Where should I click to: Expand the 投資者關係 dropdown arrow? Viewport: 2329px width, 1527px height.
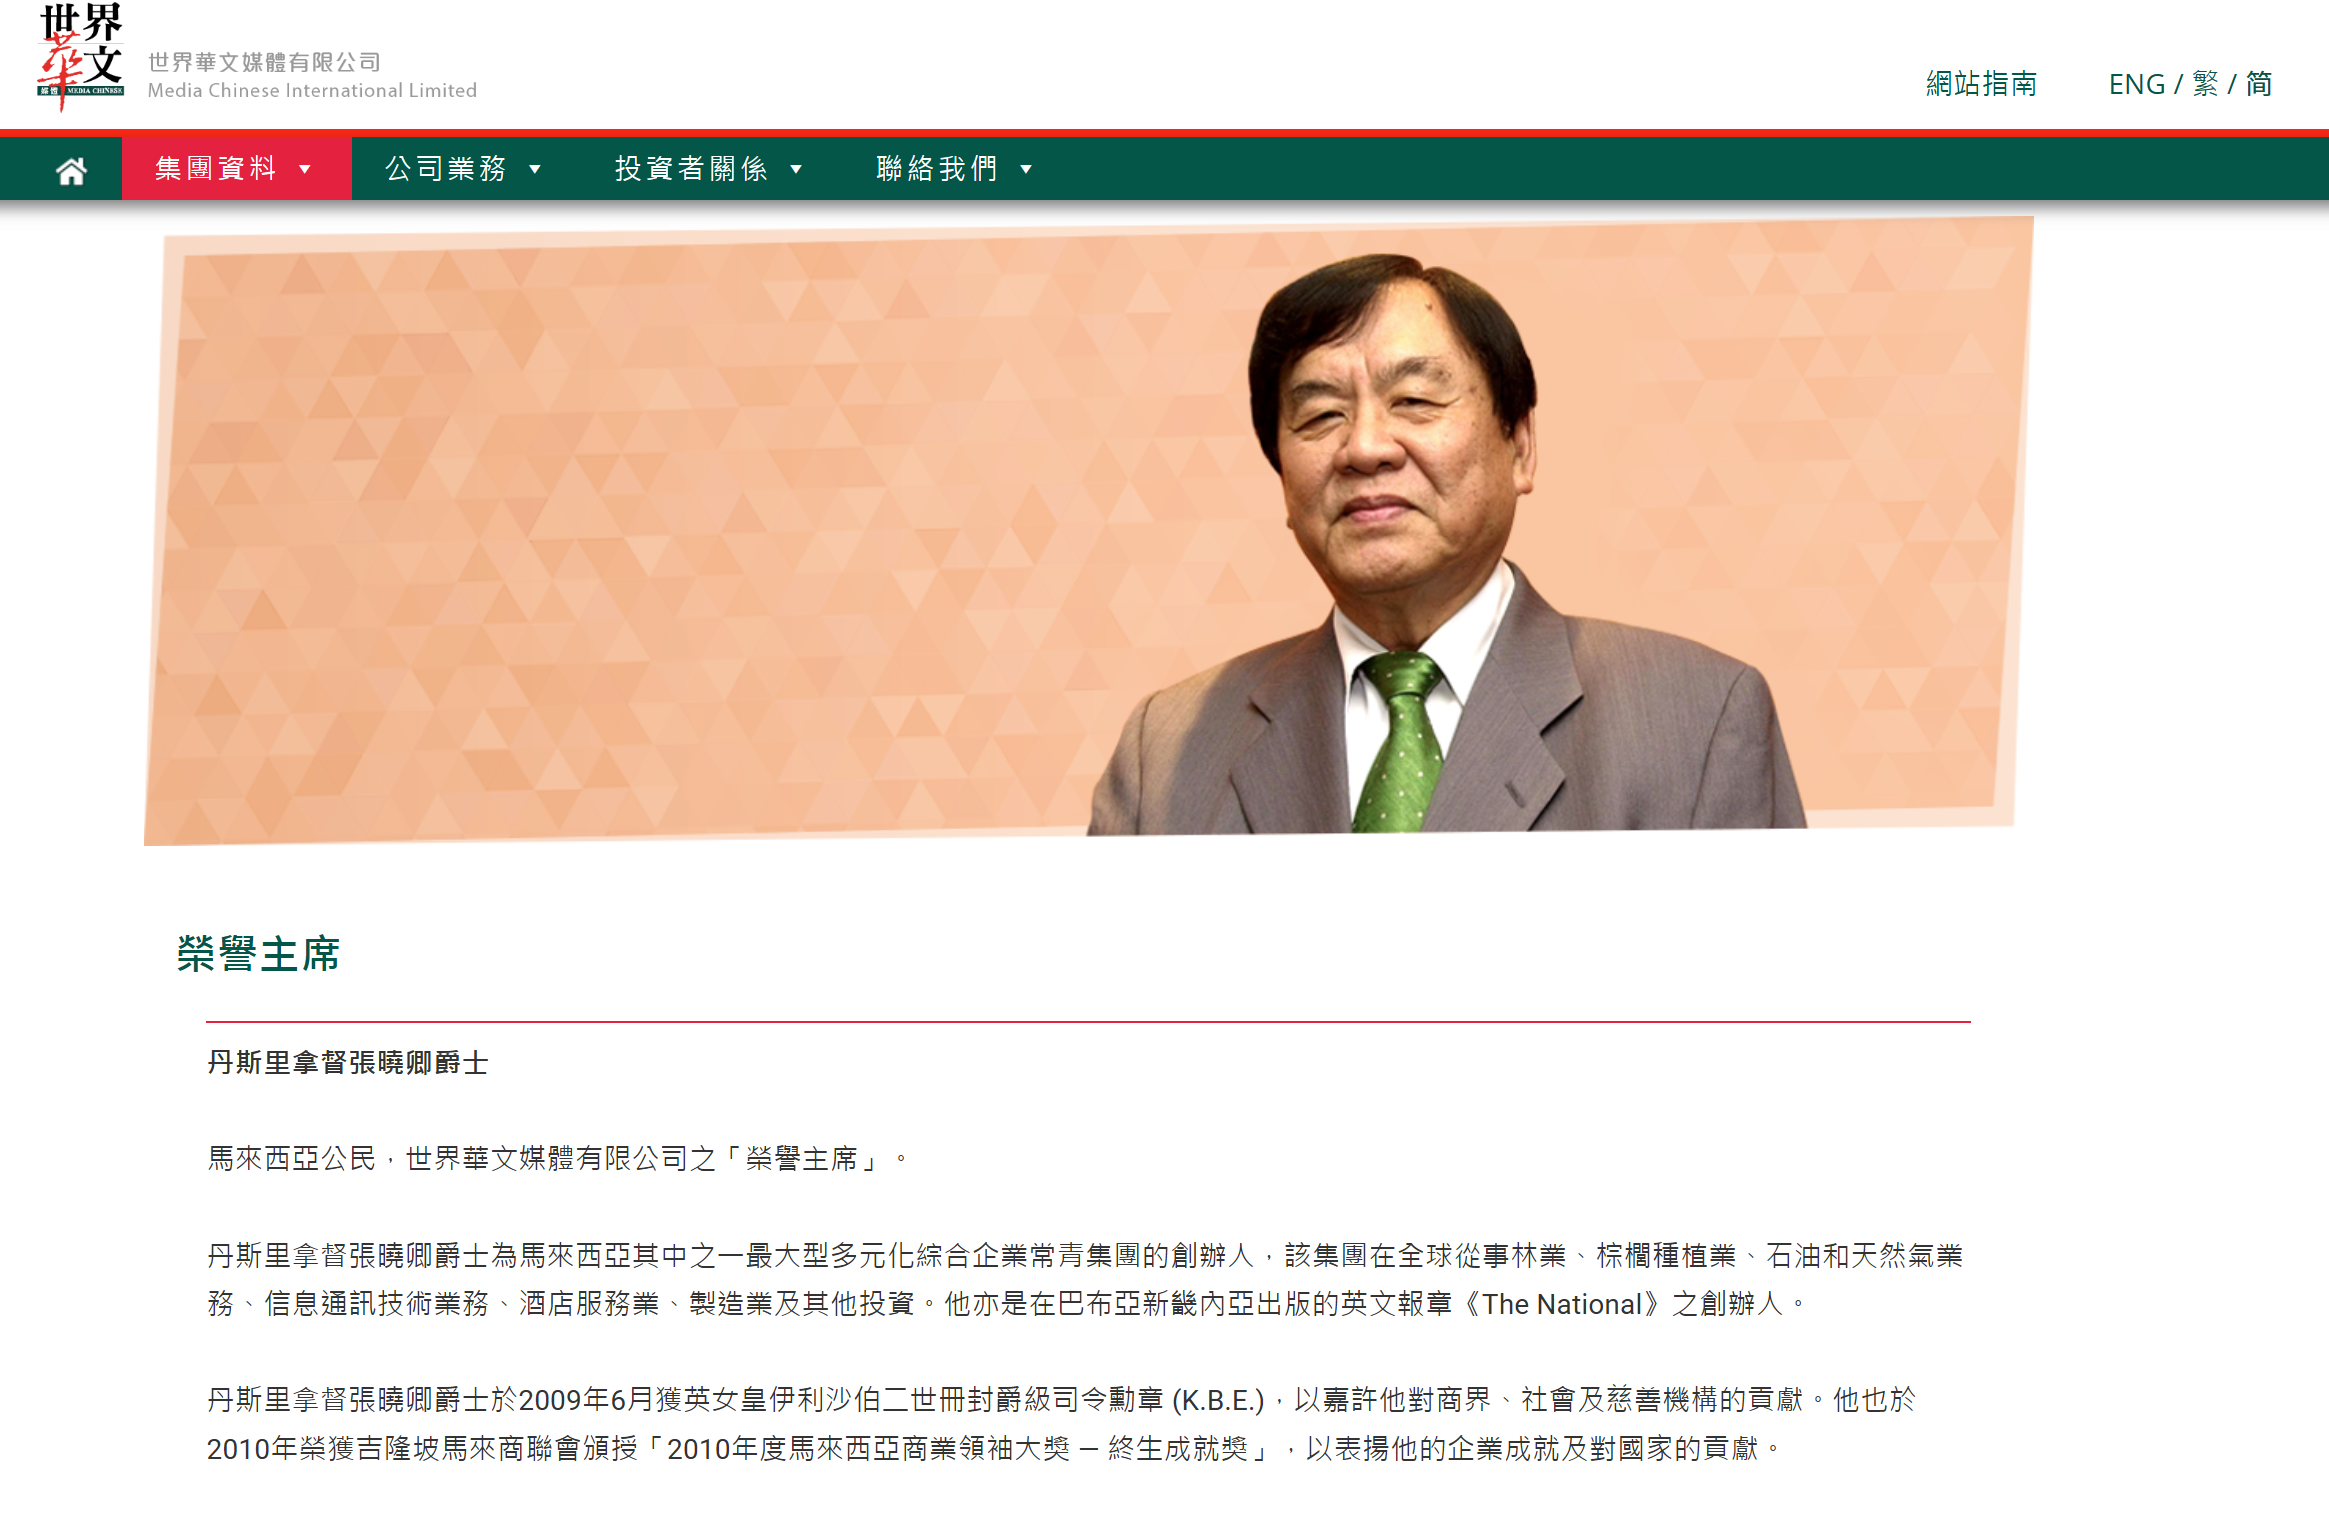(x=797, y=170)
